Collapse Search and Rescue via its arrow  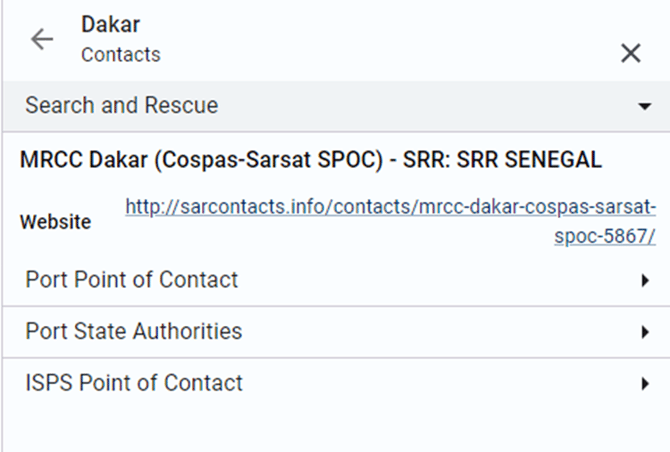tap(645, 106)
